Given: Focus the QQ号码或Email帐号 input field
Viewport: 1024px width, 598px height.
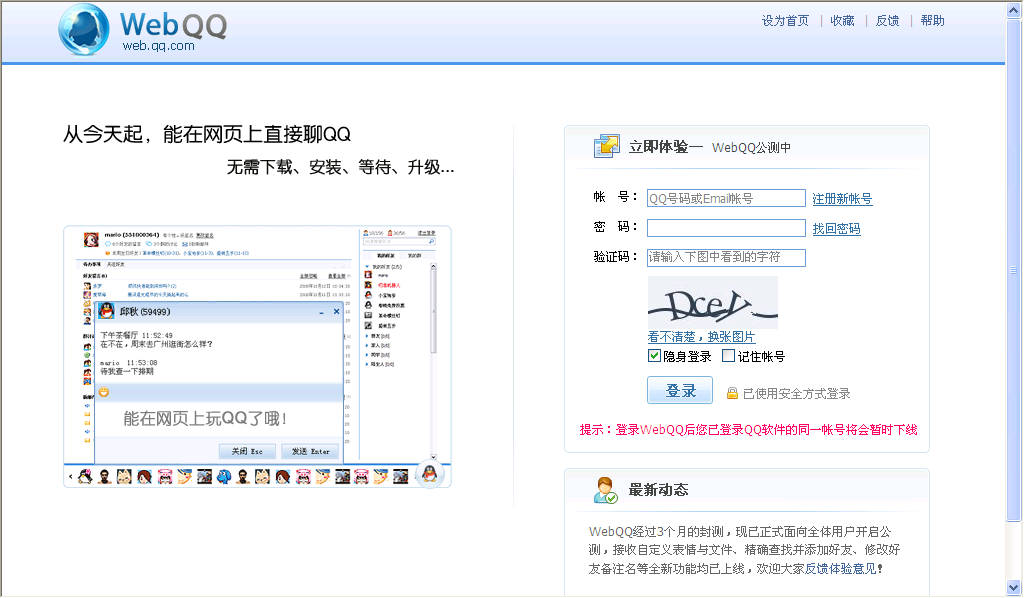Looking at the screenshot, I should pos(726,198).
